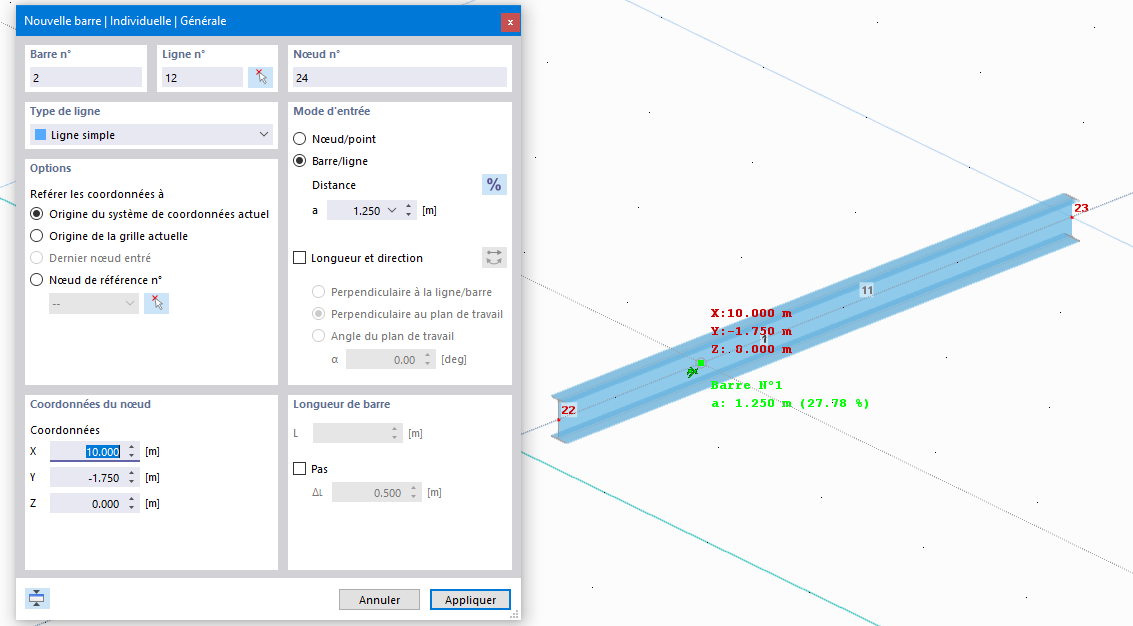Decrease the Y coordinate with the spinner
This screenshot has width=1133, height=626.
(132, 481)
